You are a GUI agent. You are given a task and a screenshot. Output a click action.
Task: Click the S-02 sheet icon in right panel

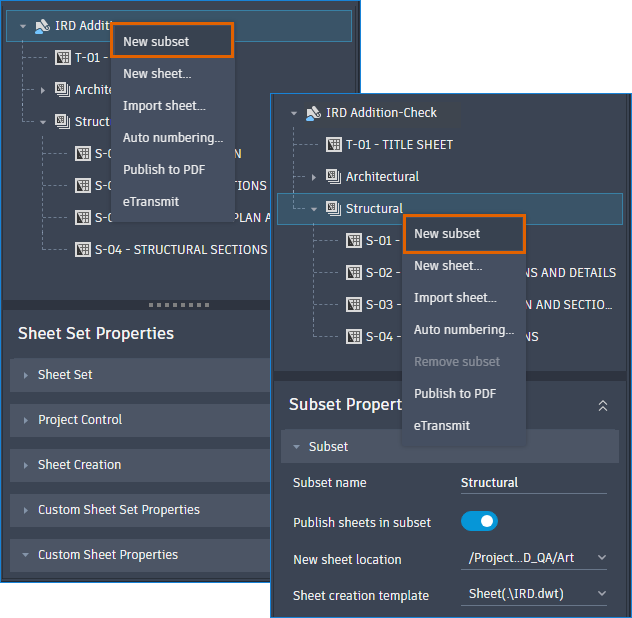354,273
